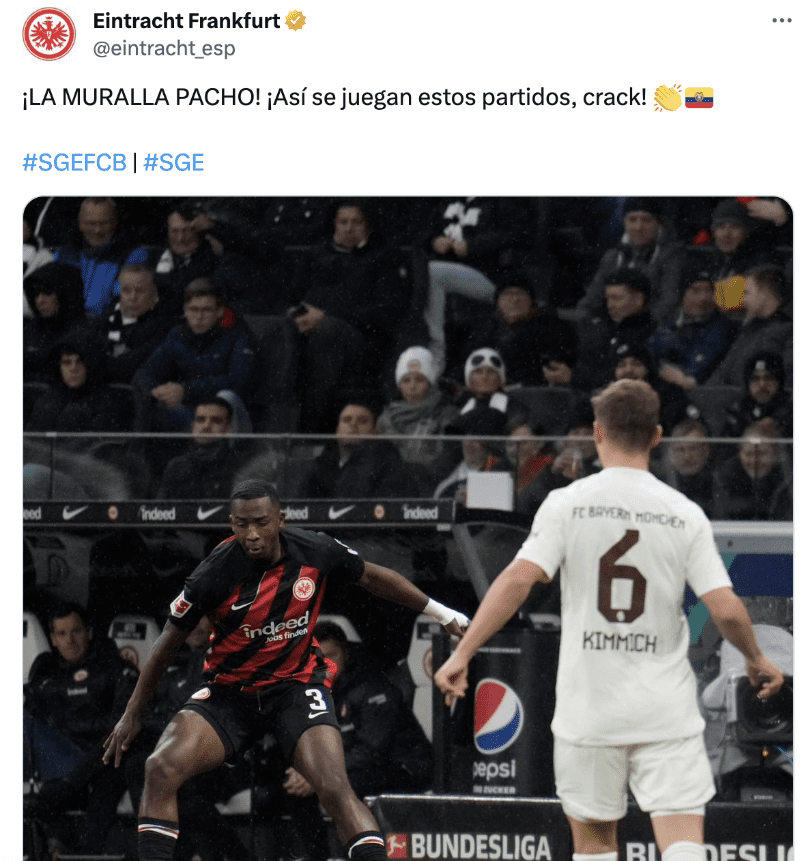This screenshot has width=800, height=861.
Task: Click the Eintracht Frankfurt display name
Action: click(186, 21)
